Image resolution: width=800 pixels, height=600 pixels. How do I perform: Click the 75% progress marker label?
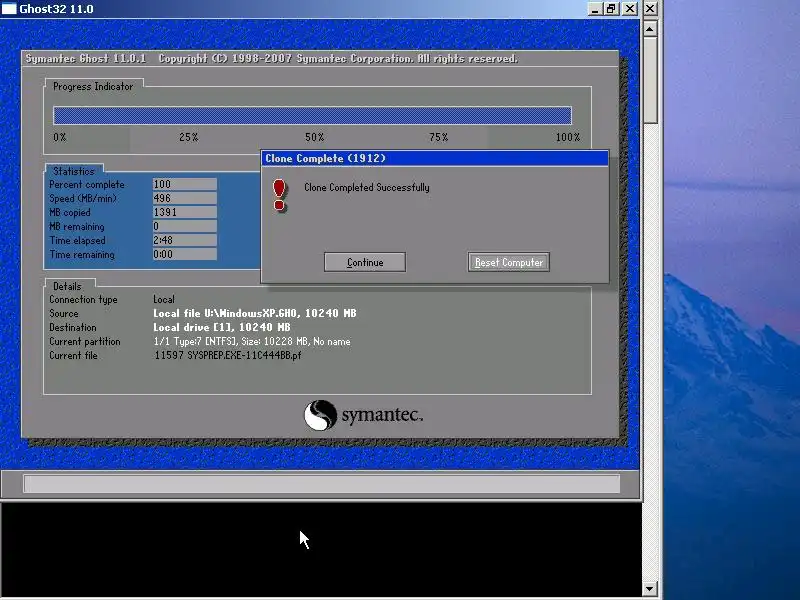(439, 137)
